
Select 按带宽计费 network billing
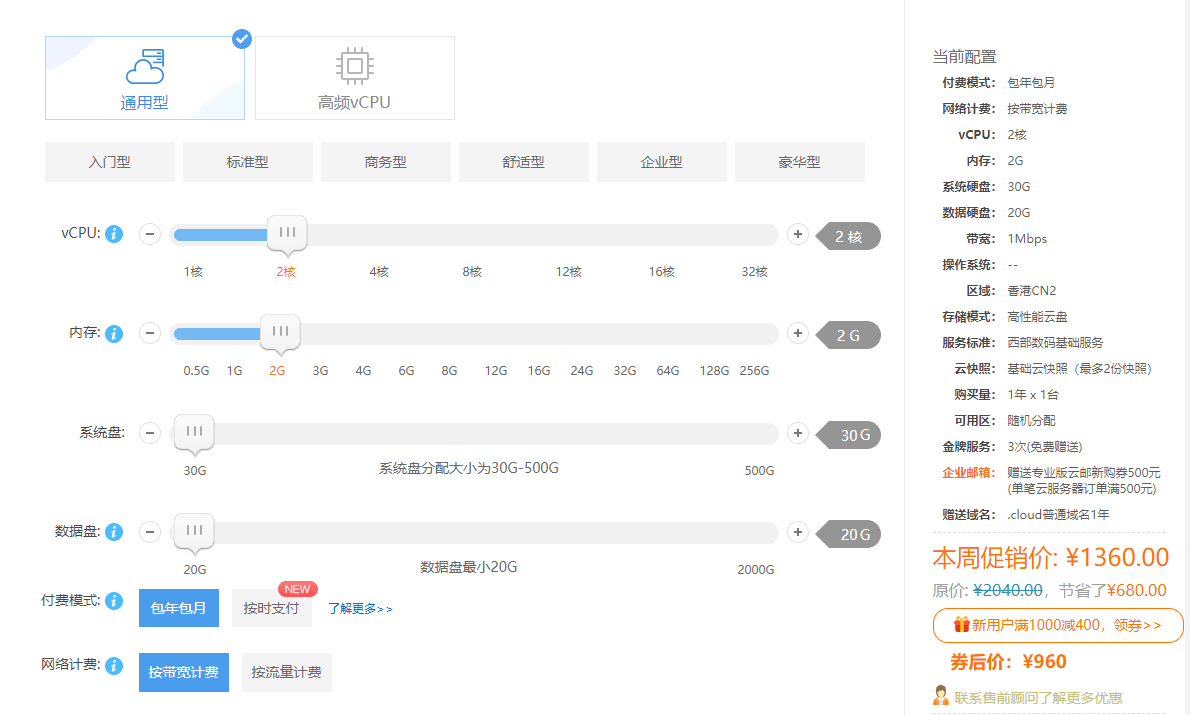[x=184, y=672]
